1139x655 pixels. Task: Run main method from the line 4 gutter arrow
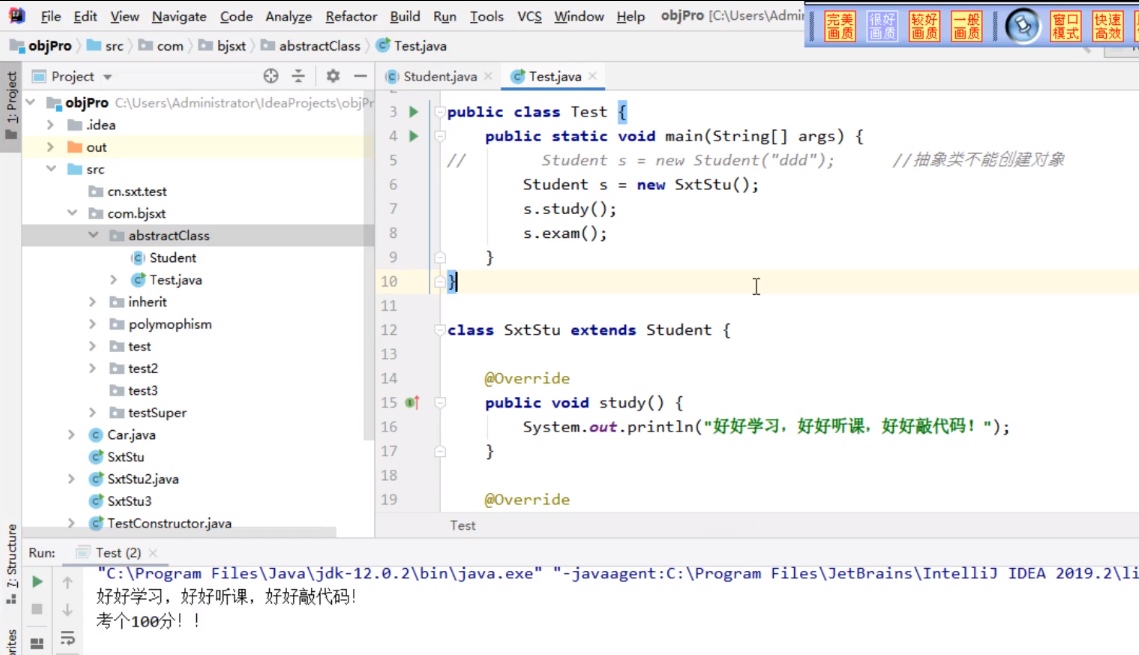[x=413, y=136]
